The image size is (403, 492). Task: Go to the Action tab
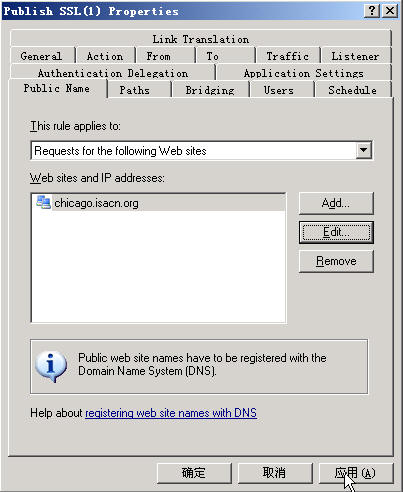[x=105, y=56]
